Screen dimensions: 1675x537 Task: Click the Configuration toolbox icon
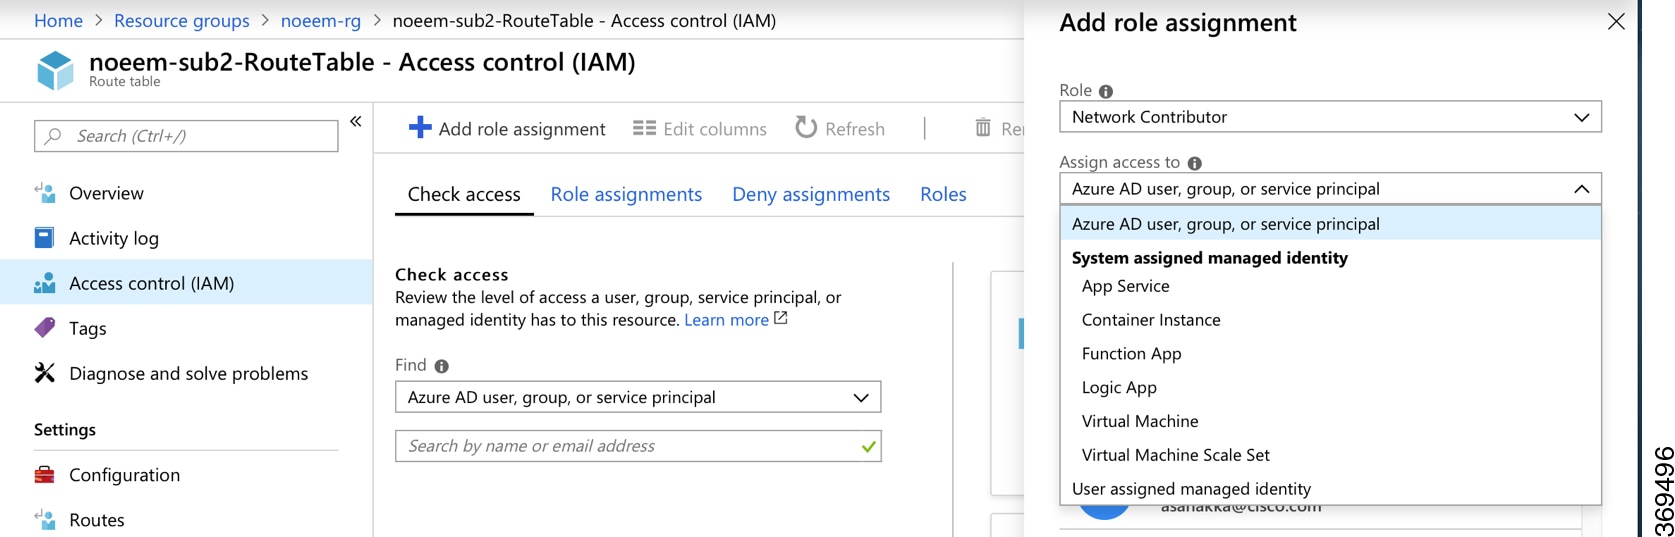click(45, 475)
